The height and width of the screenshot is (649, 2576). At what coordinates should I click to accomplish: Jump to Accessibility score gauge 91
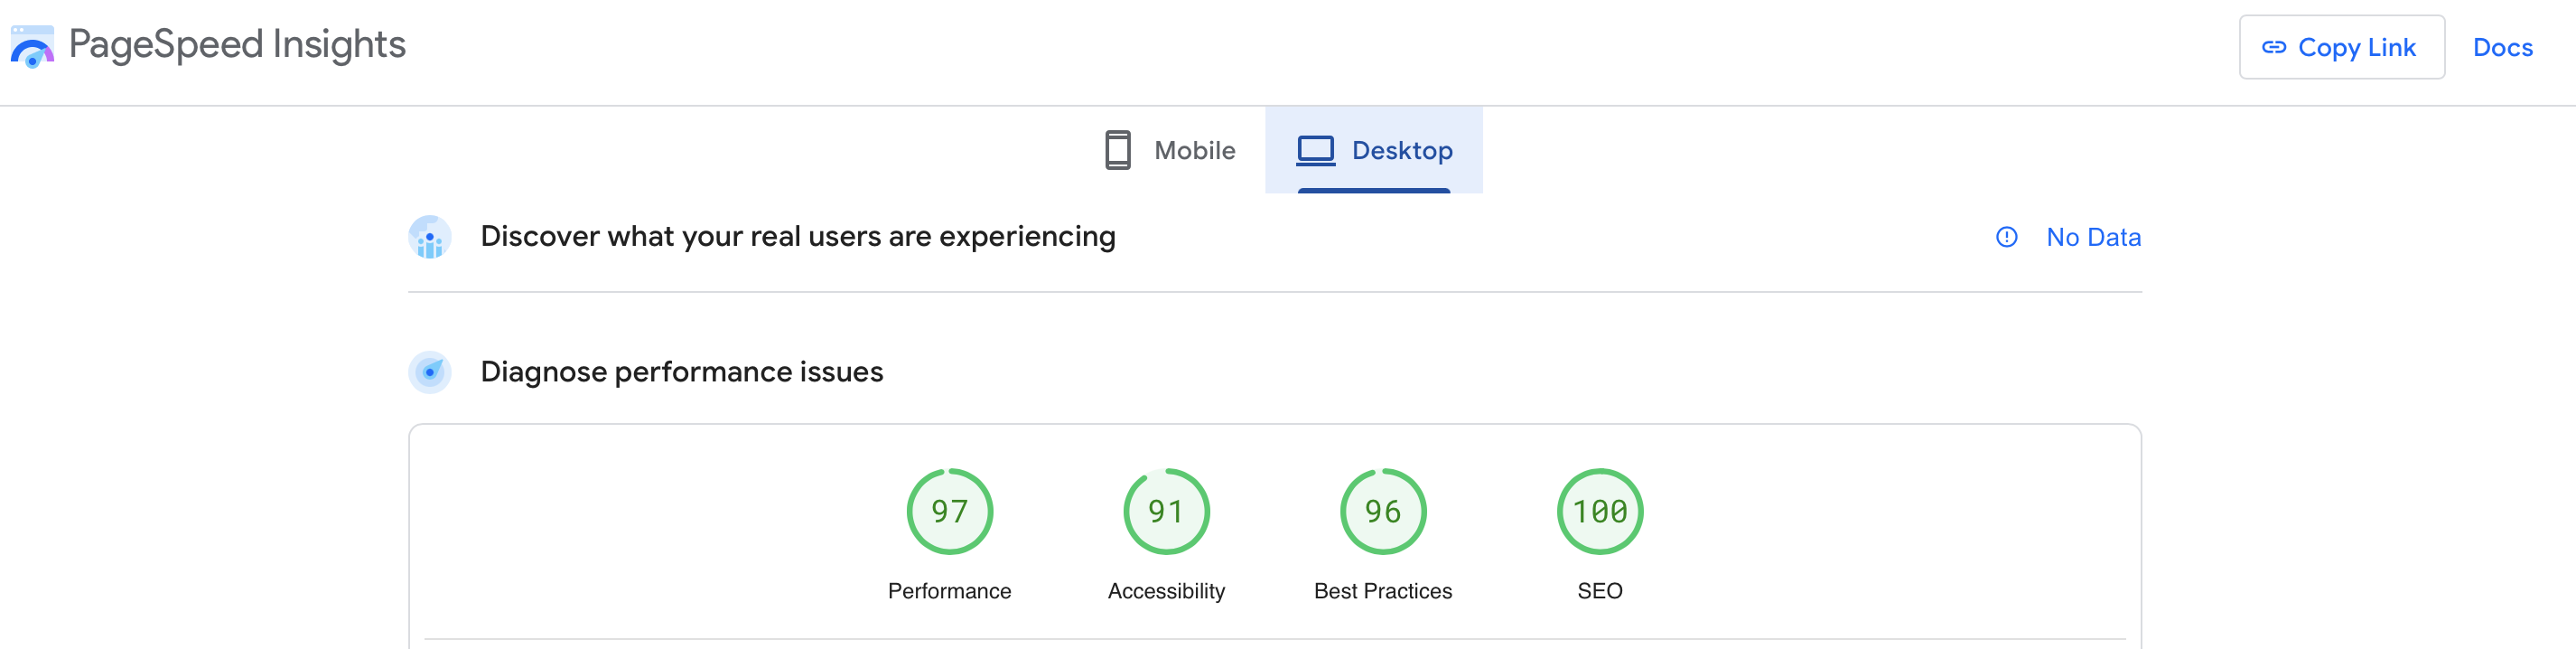click(1166, 511)
